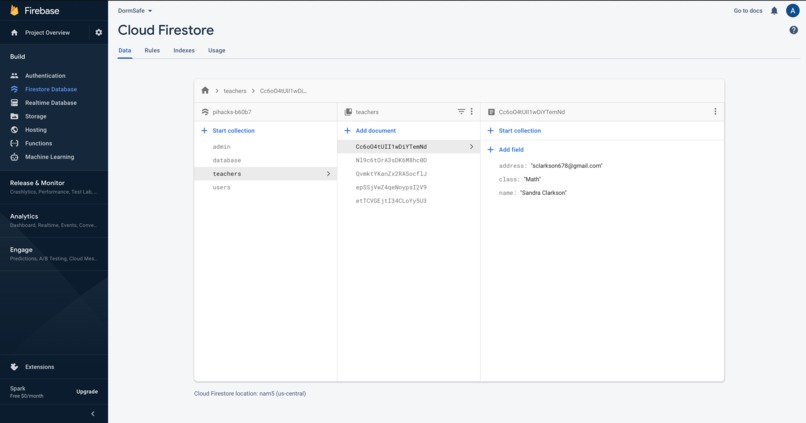Open project settings gear icon

(99, 32)
